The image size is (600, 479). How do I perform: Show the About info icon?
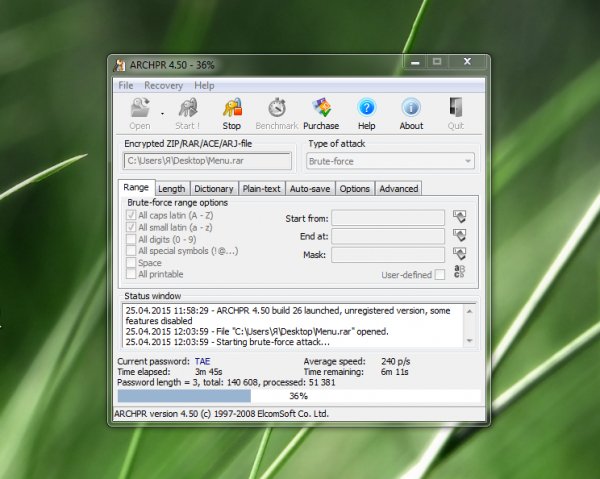tap(411, 114)
